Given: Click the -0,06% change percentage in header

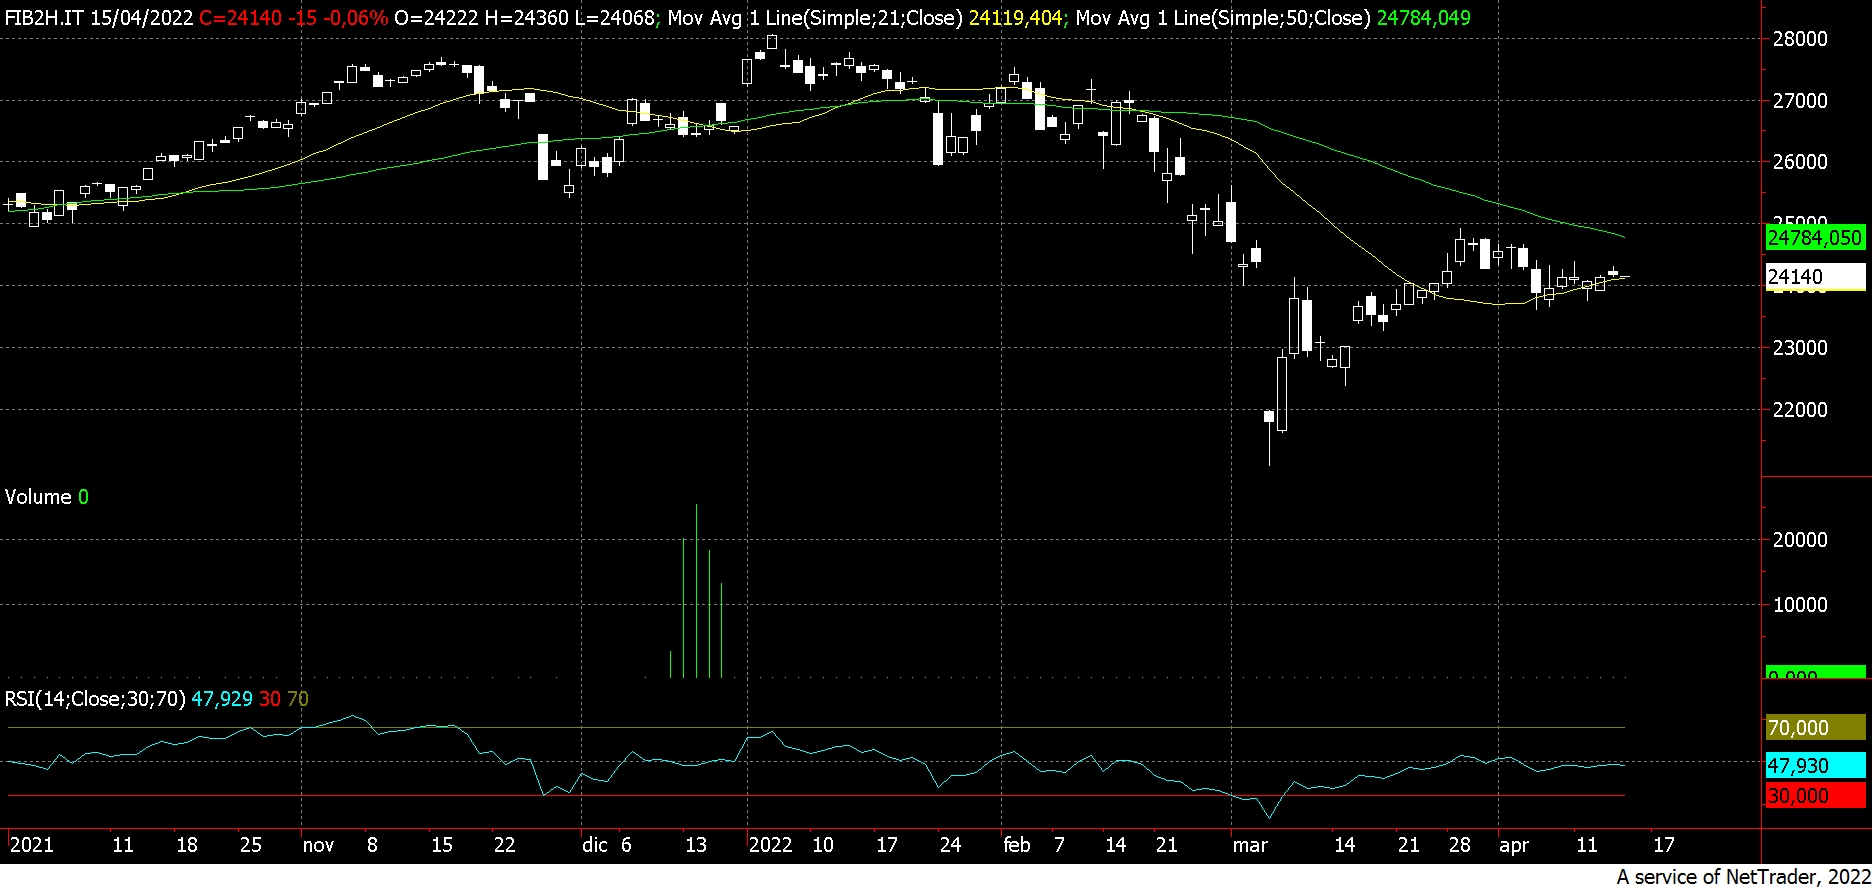Looking at the screenshot, I should point(354,18).
